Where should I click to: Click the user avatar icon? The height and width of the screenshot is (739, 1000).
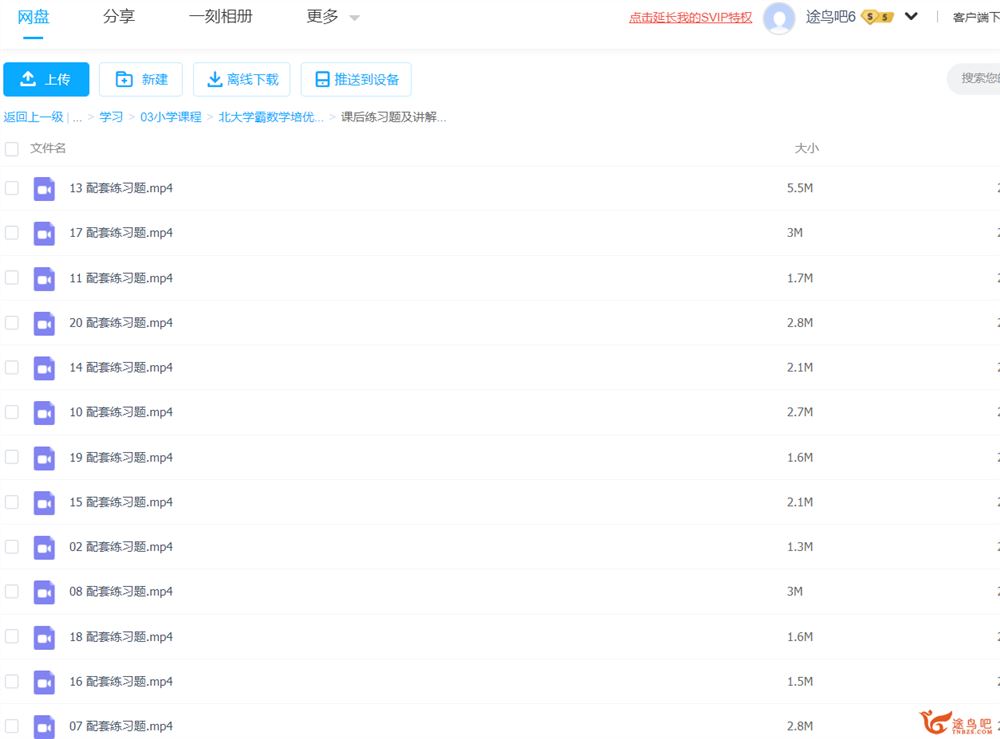point(779,17)
